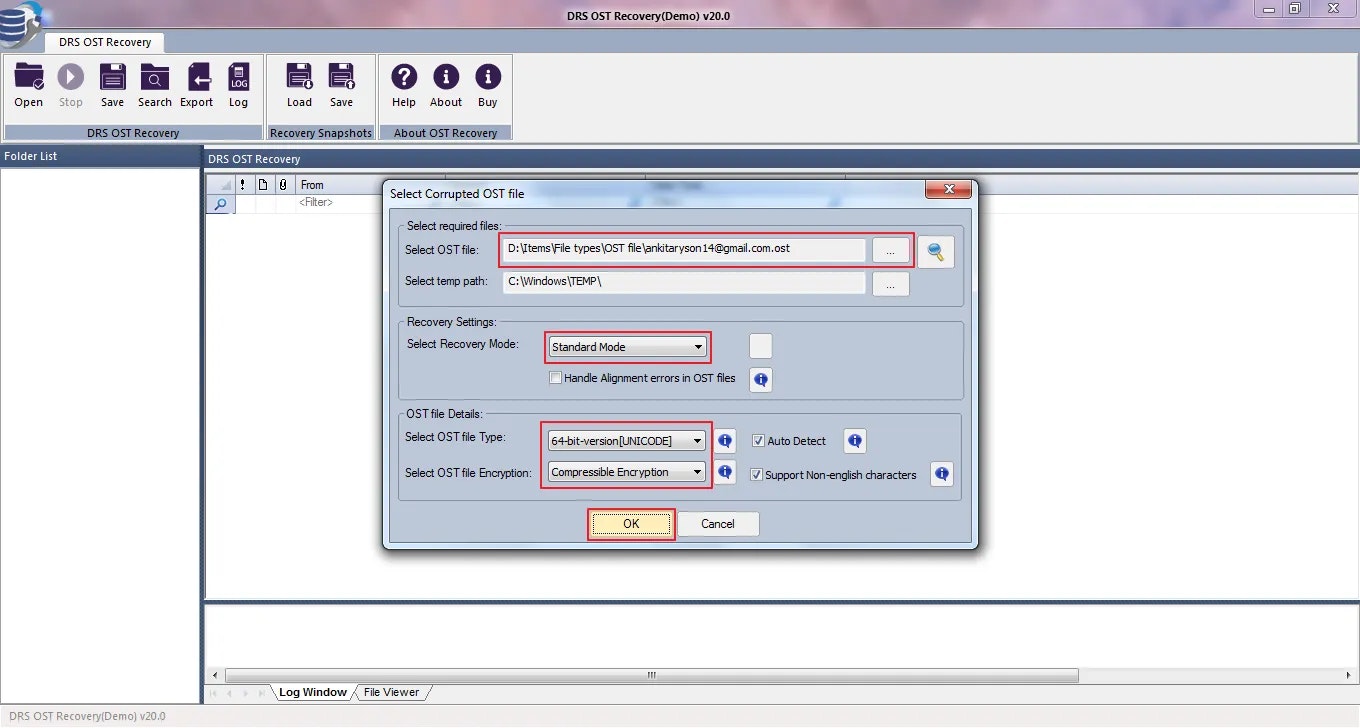Click the magnifier icon to search OST files
Screen dimensions: 1360x728
click(x=936, y=252)
